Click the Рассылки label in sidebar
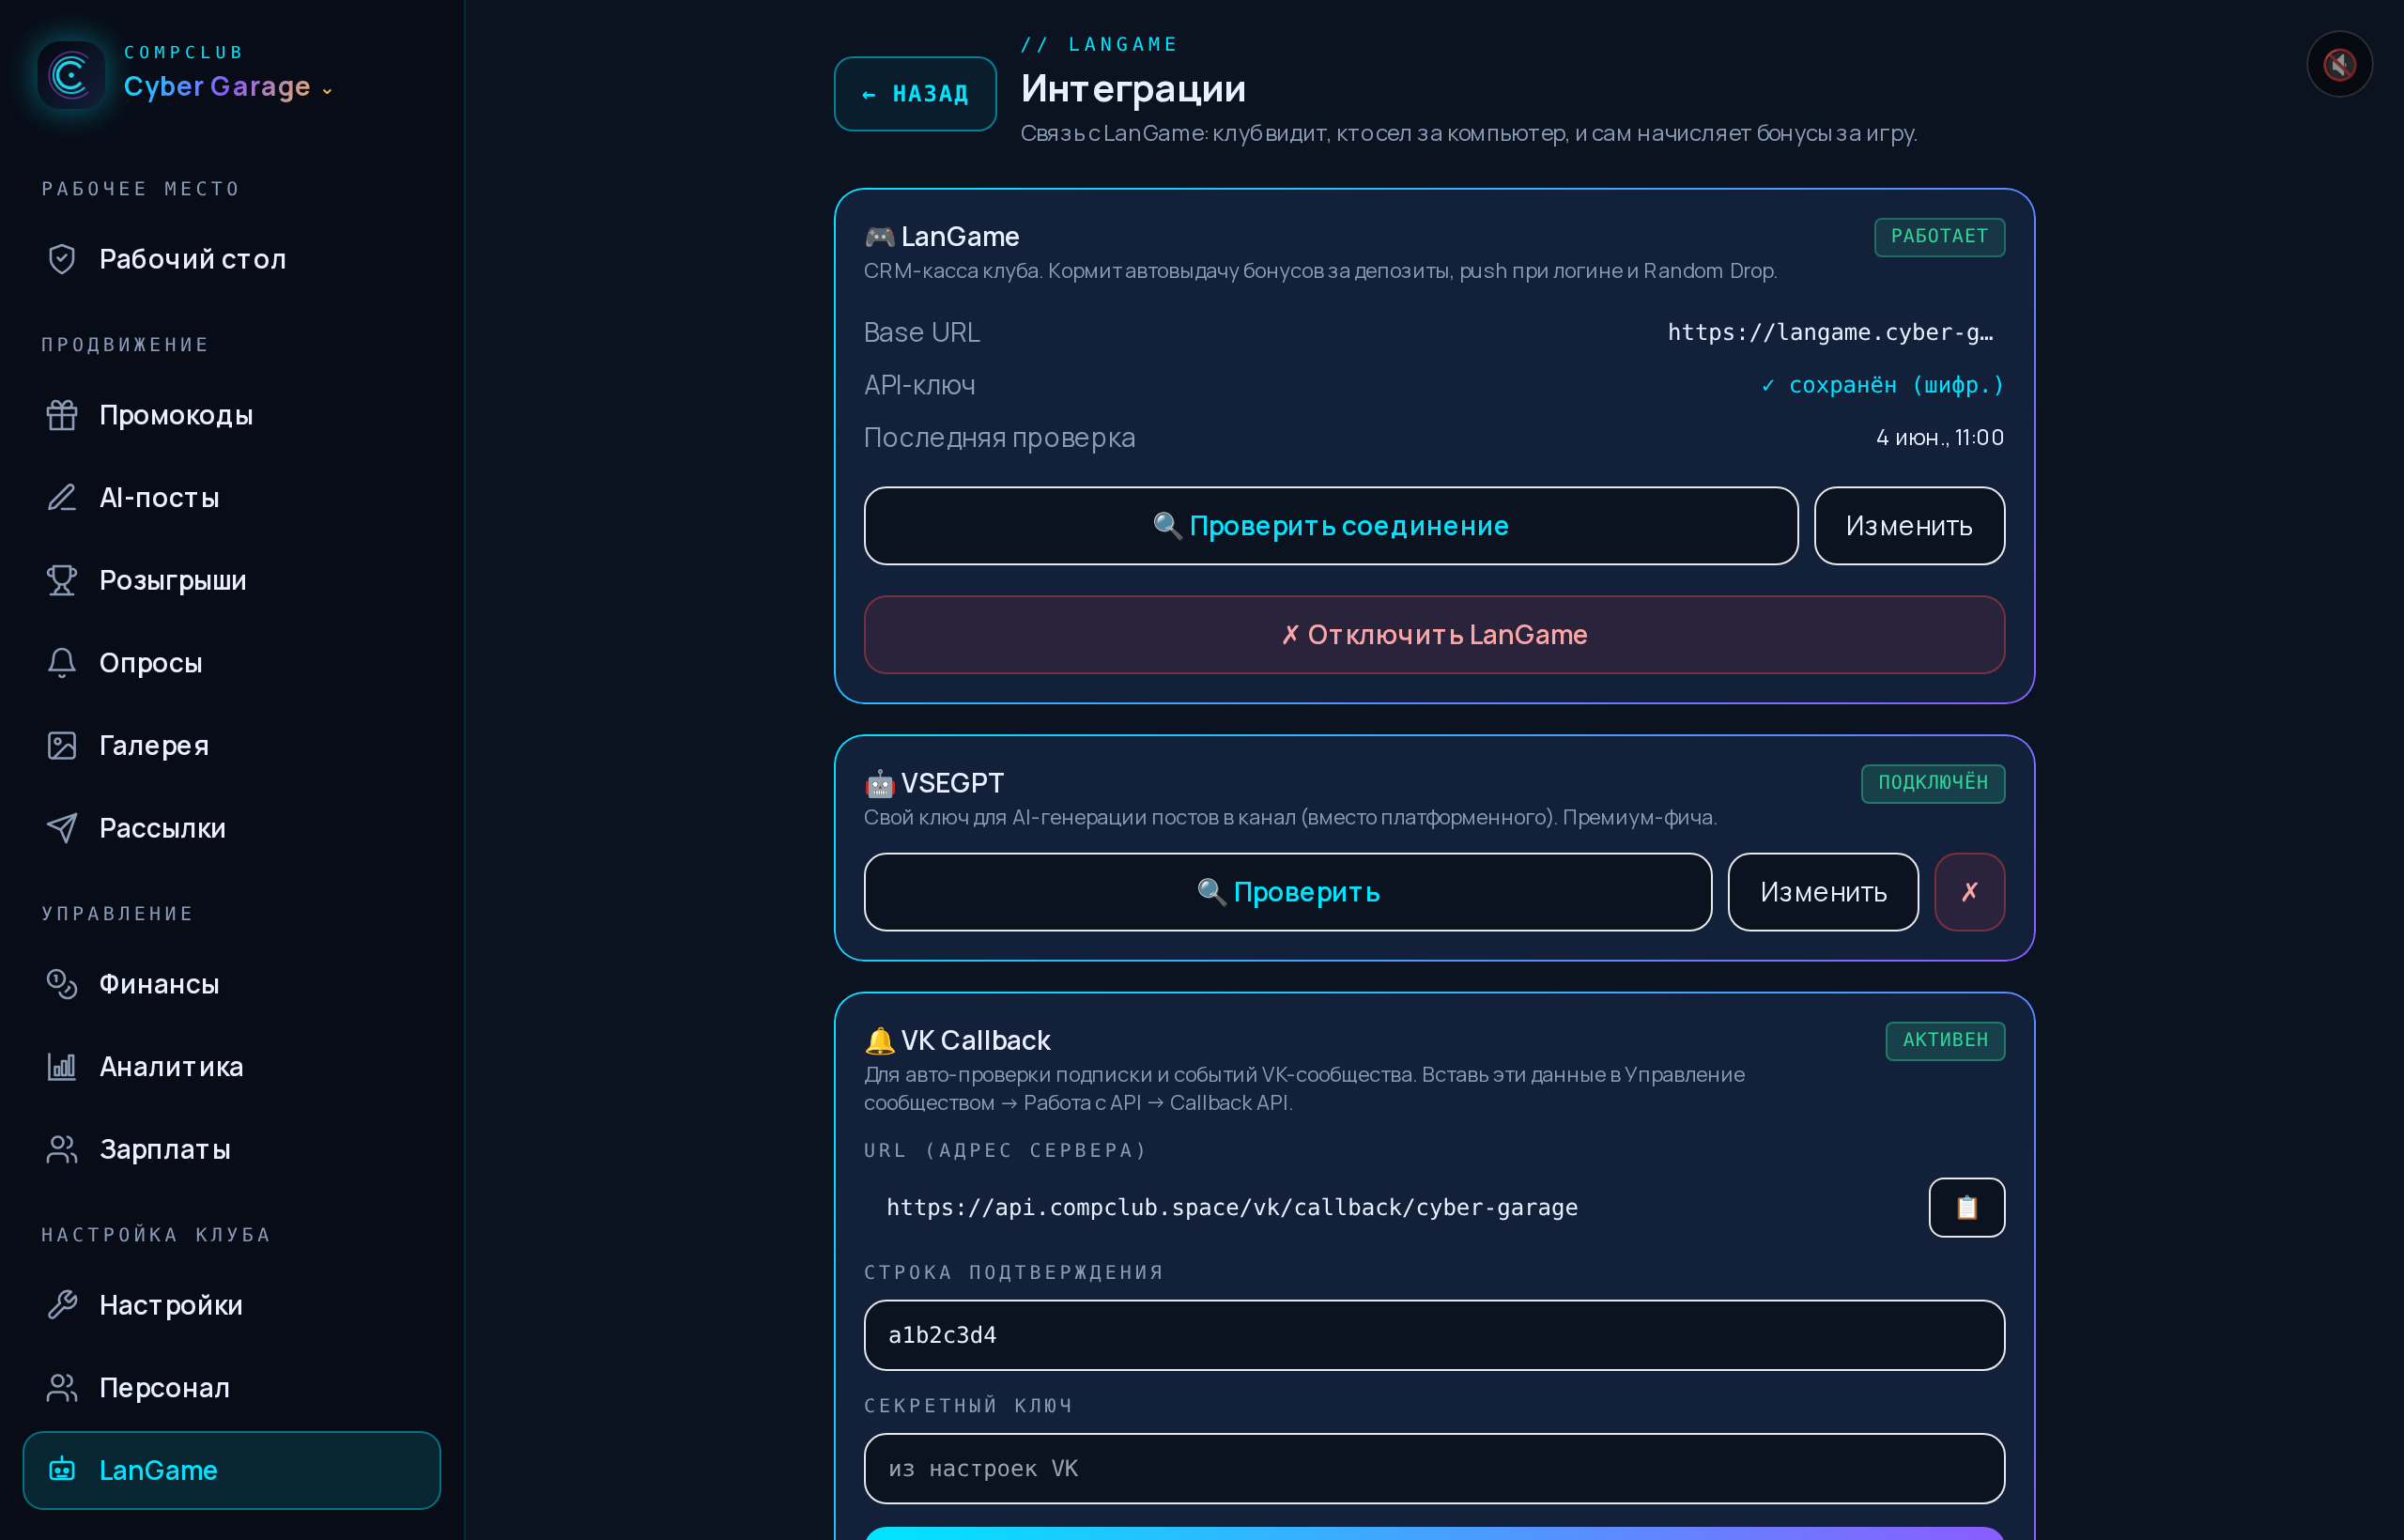Image resolution: width=2404 pixels, height=1540 pixels. coord(163,828)
